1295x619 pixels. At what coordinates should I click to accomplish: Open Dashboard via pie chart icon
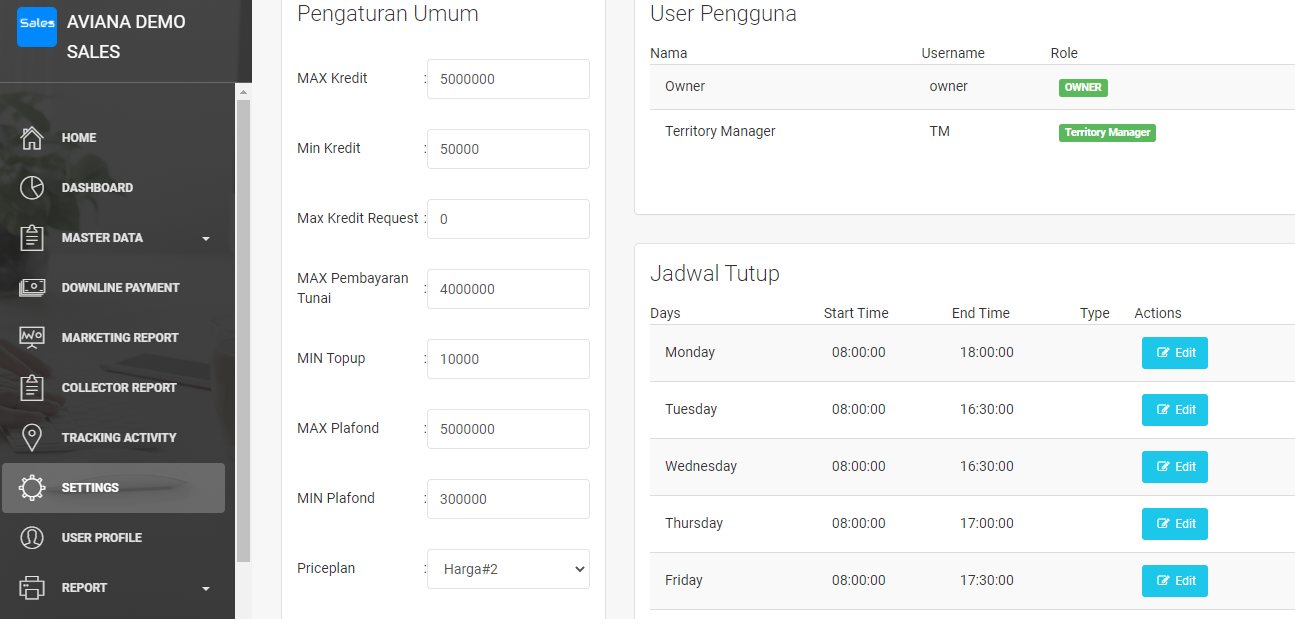point(32,188)
